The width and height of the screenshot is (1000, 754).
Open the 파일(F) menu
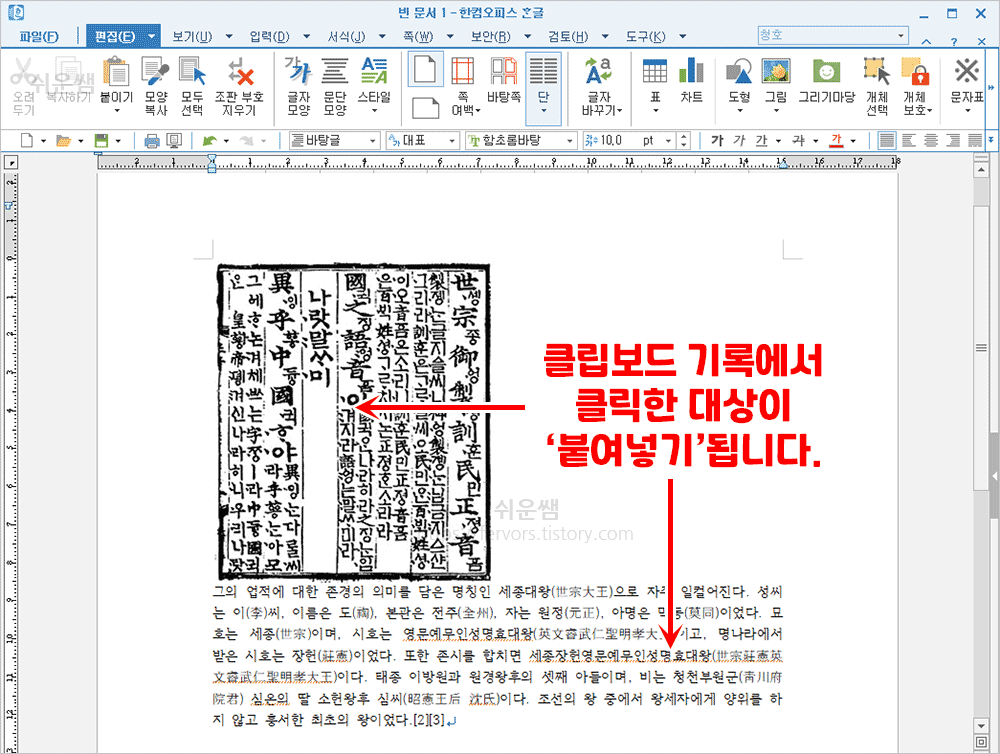pos(39,36)
